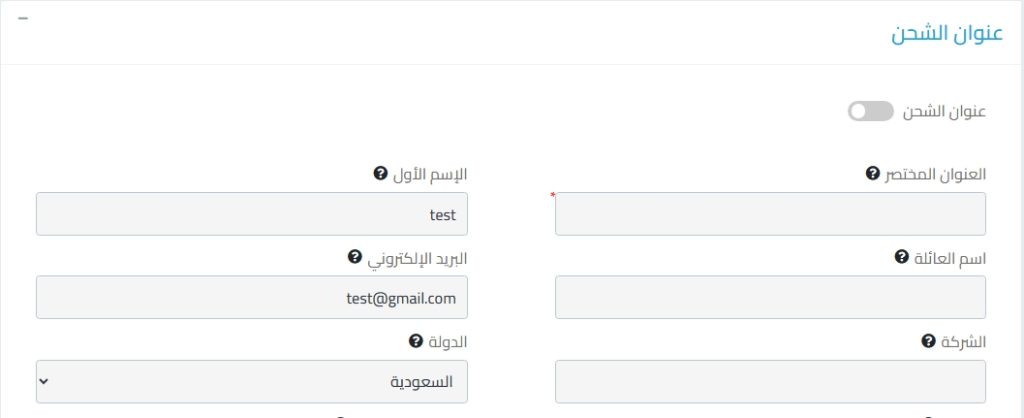Toggle the عنوان الشحن switch

(869, 111)
